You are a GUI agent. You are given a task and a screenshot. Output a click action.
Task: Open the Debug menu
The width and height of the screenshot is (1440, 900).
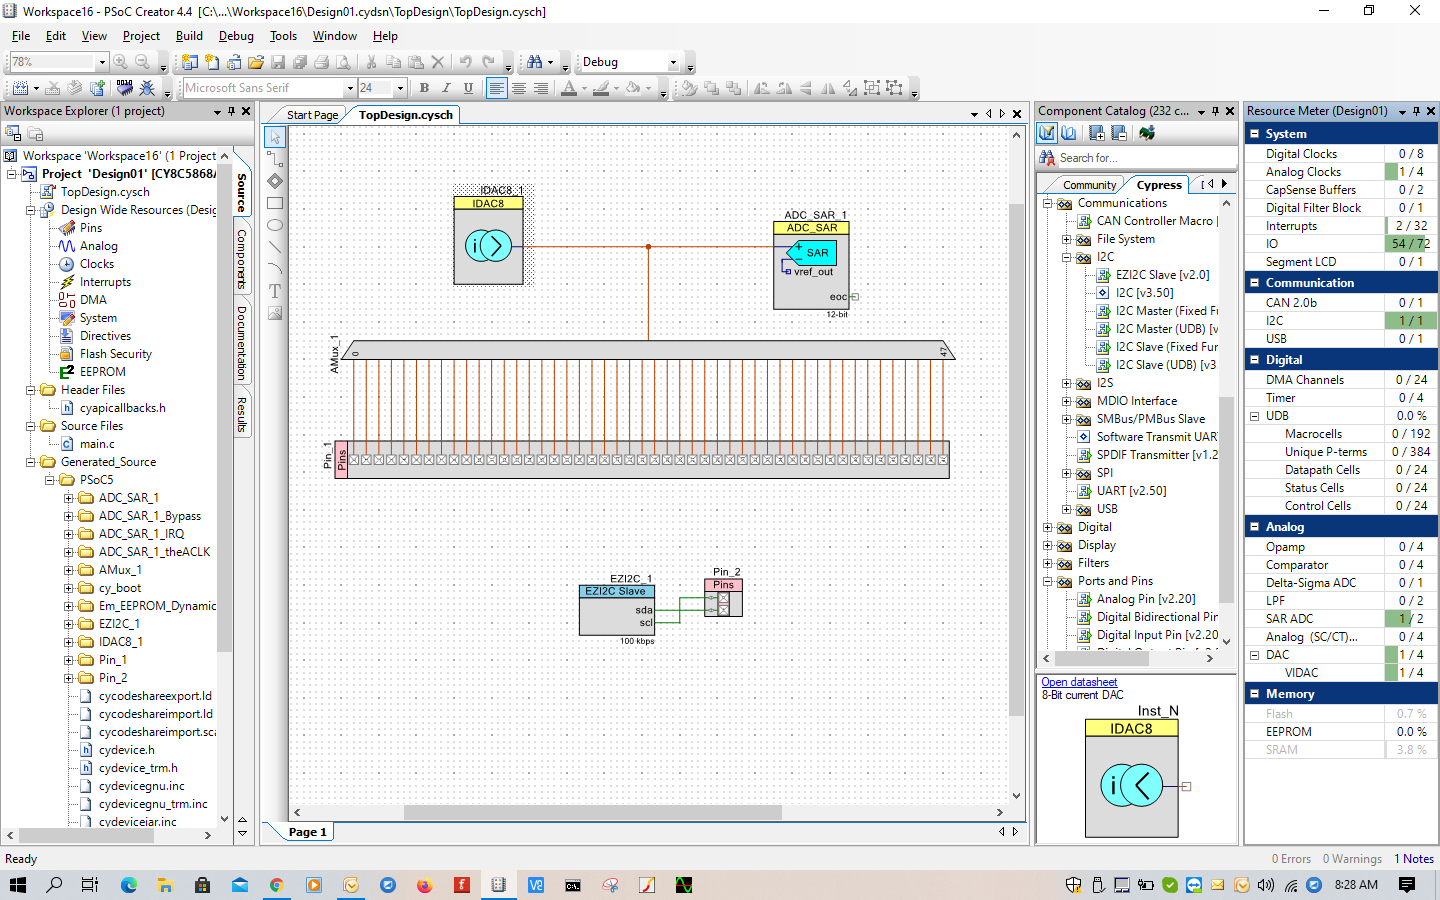[236, 36]
